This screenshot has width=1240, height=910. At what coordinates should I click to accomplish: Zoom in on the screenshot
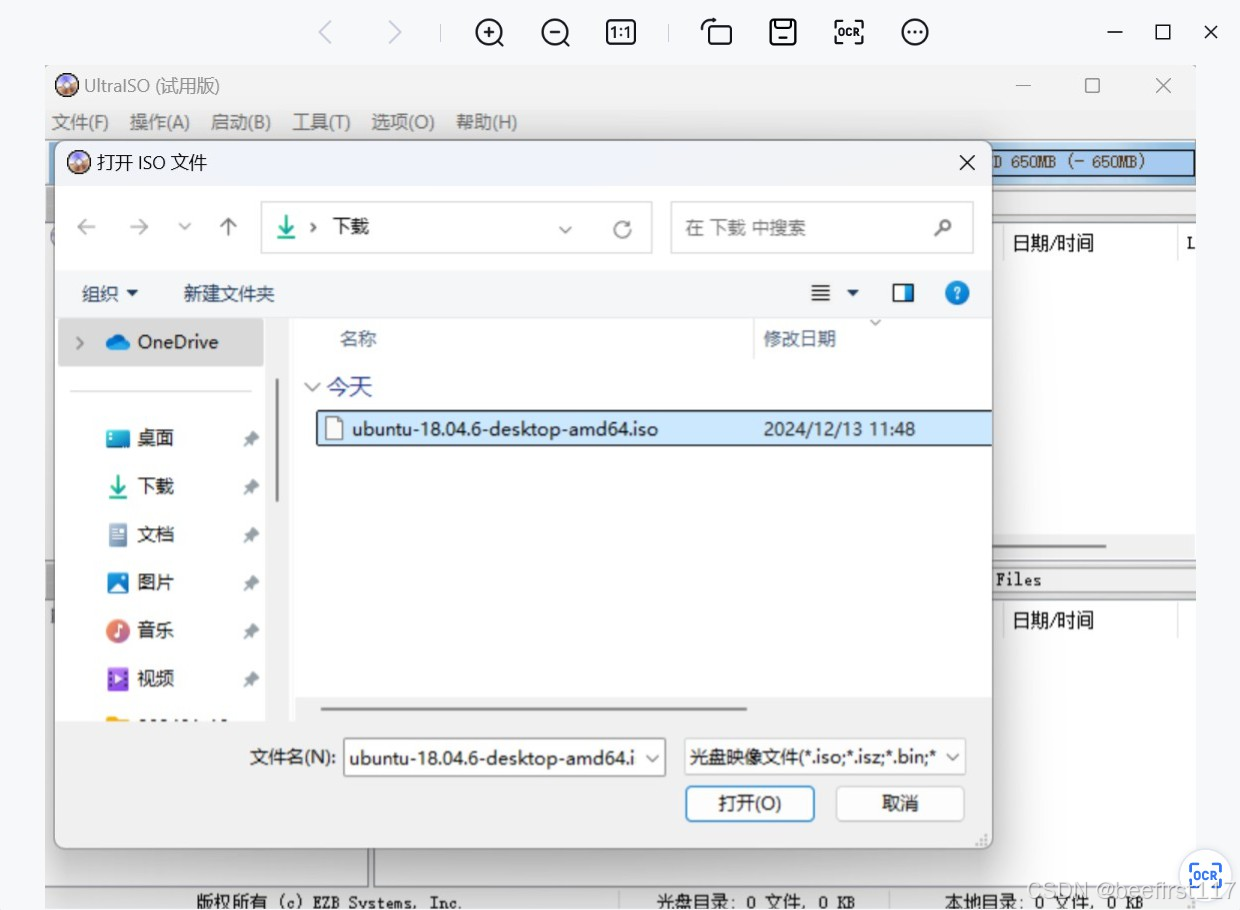coord(489,32)
